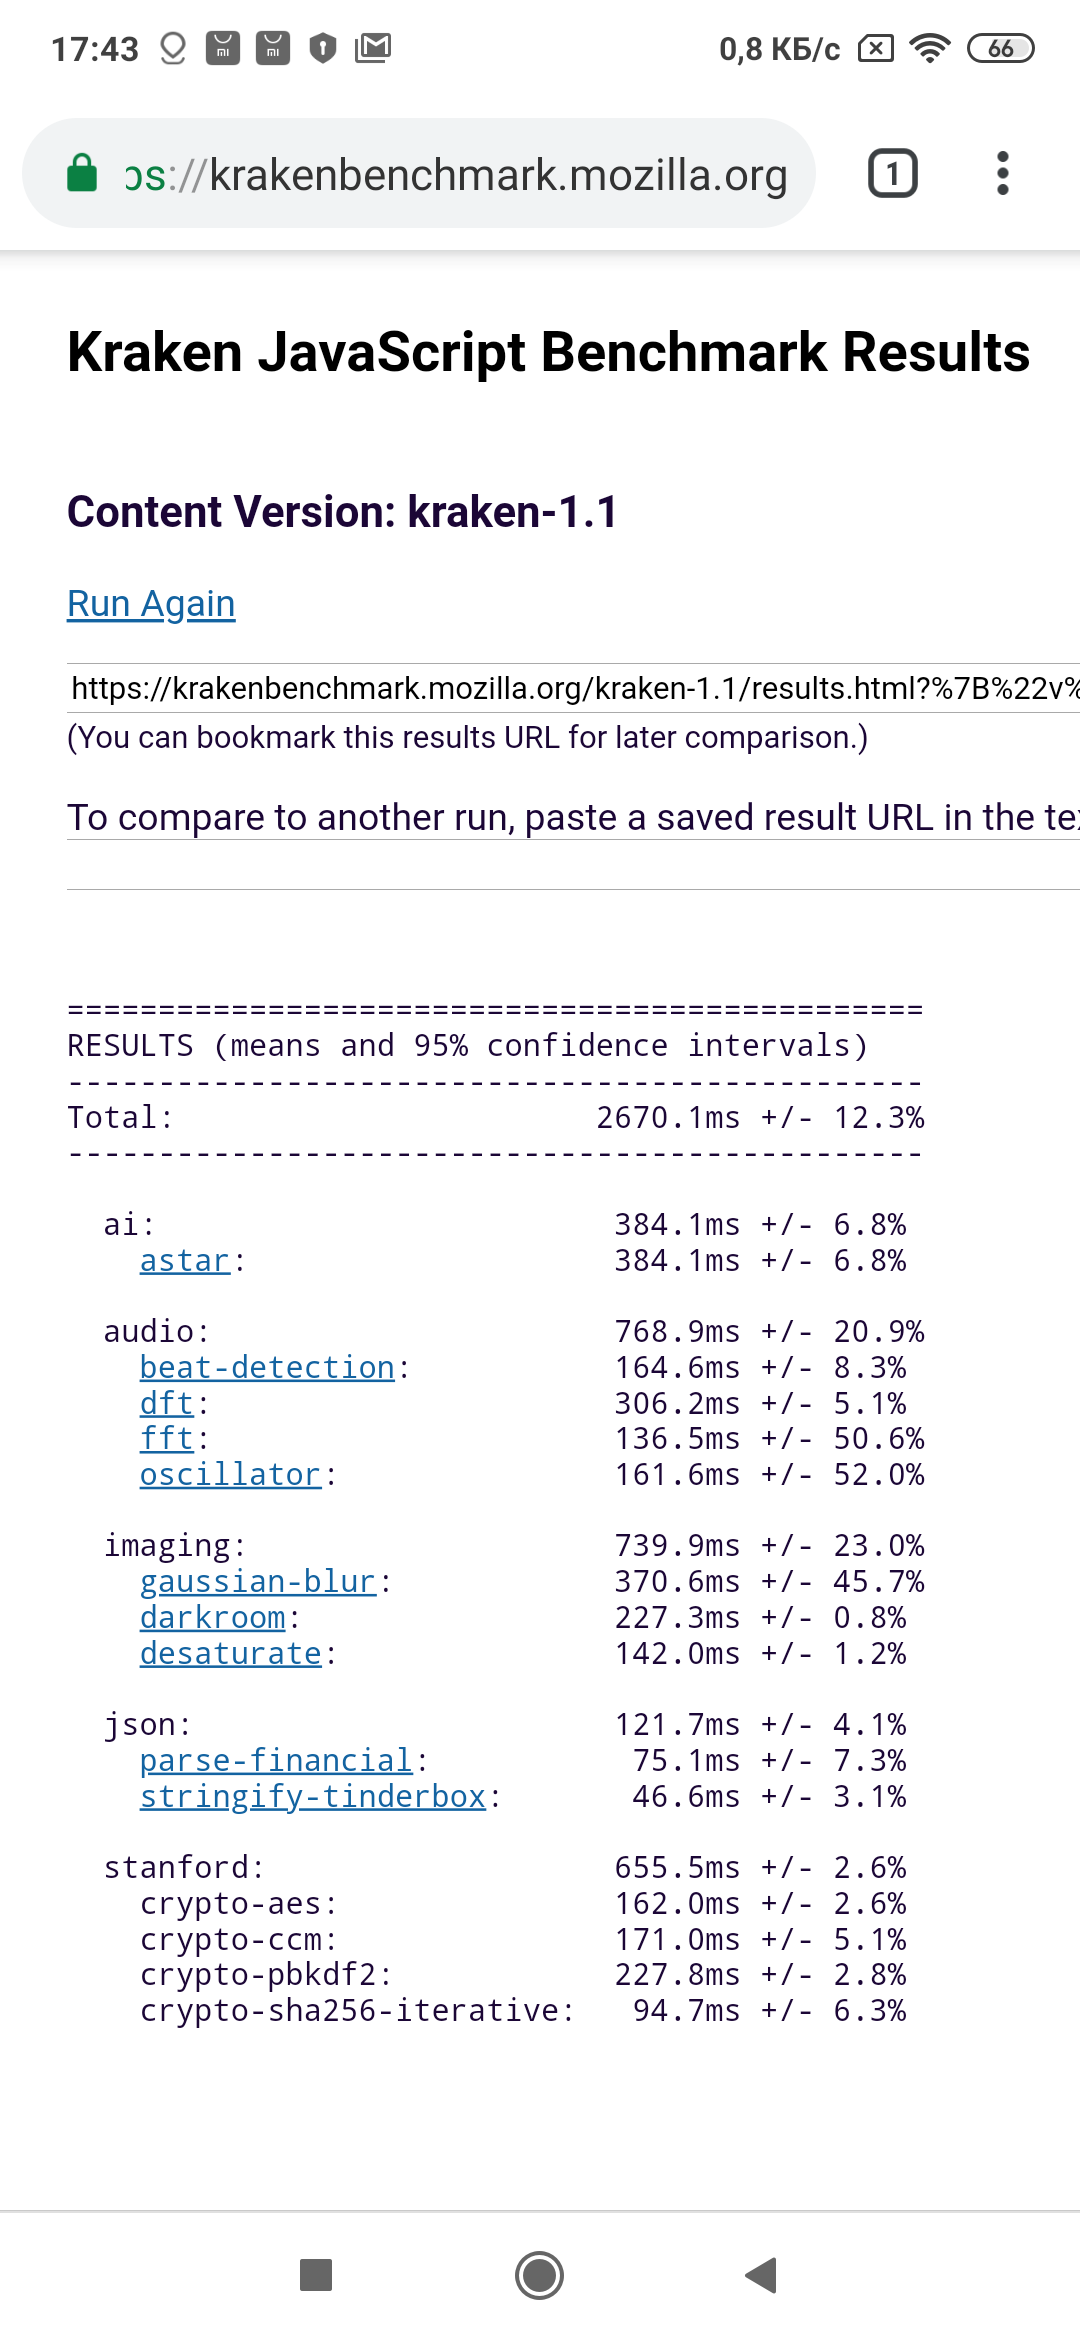1080x2340 pixels.
Task: Open the fft test link
Action: click(x=166, y=1439)
